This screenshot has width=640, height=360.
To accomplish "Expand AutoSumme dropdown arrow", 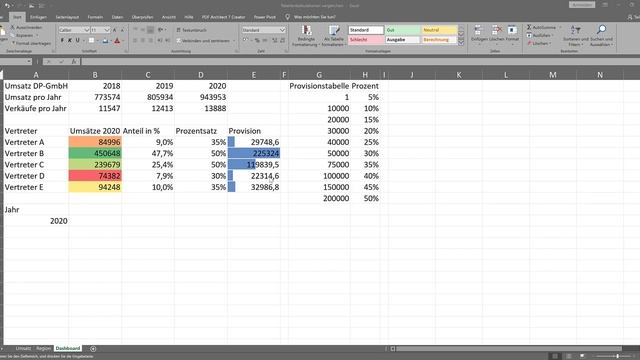I will point(560,27).
